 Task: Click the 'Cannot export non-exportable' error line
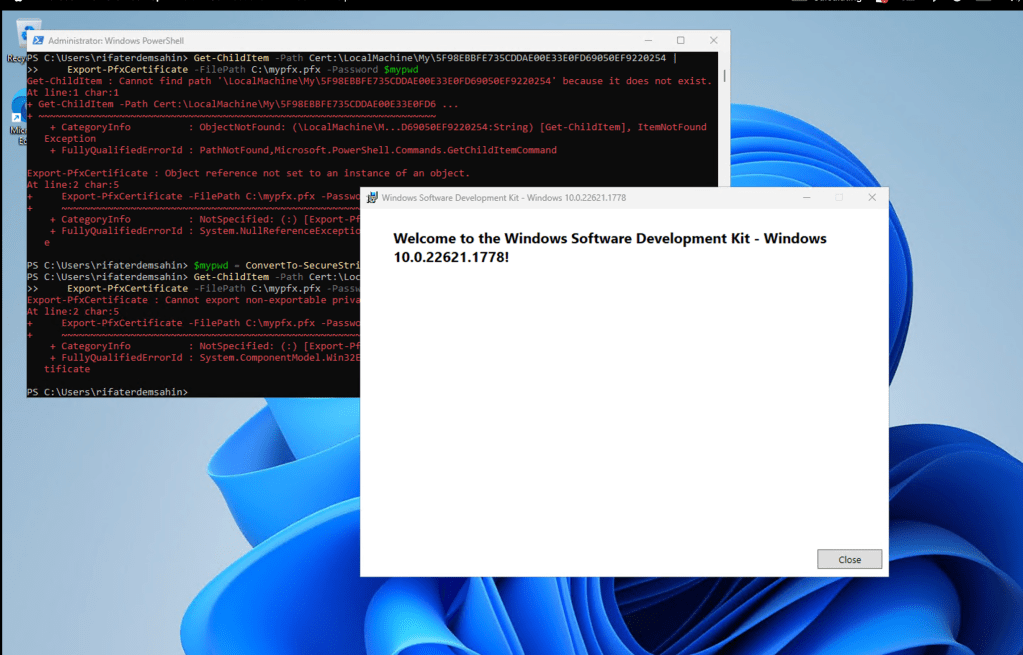194,300
